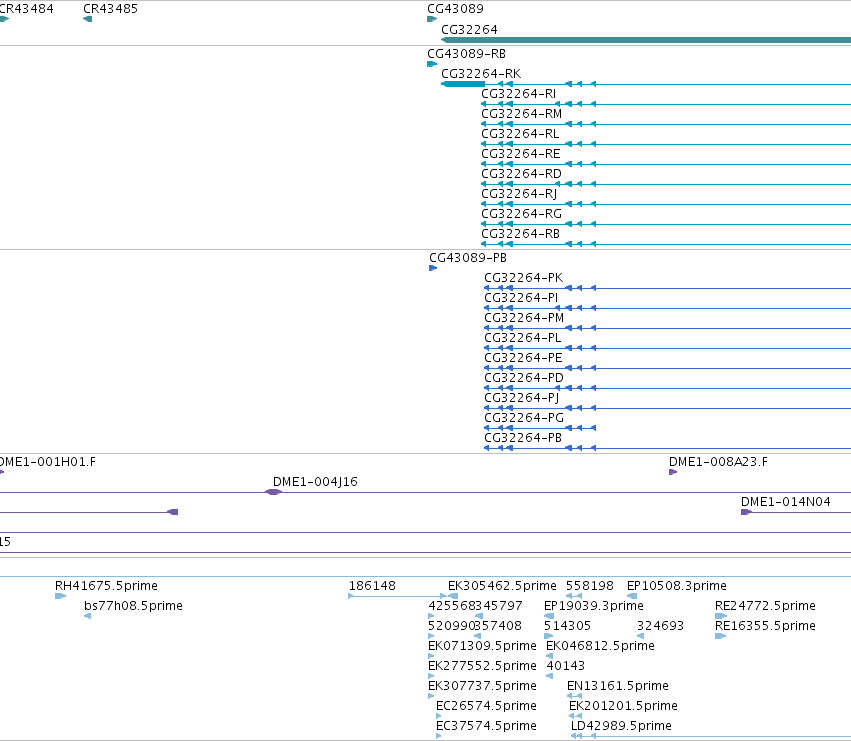Click the DME1-008A23.F purple arrow glyph

point(673,472)
